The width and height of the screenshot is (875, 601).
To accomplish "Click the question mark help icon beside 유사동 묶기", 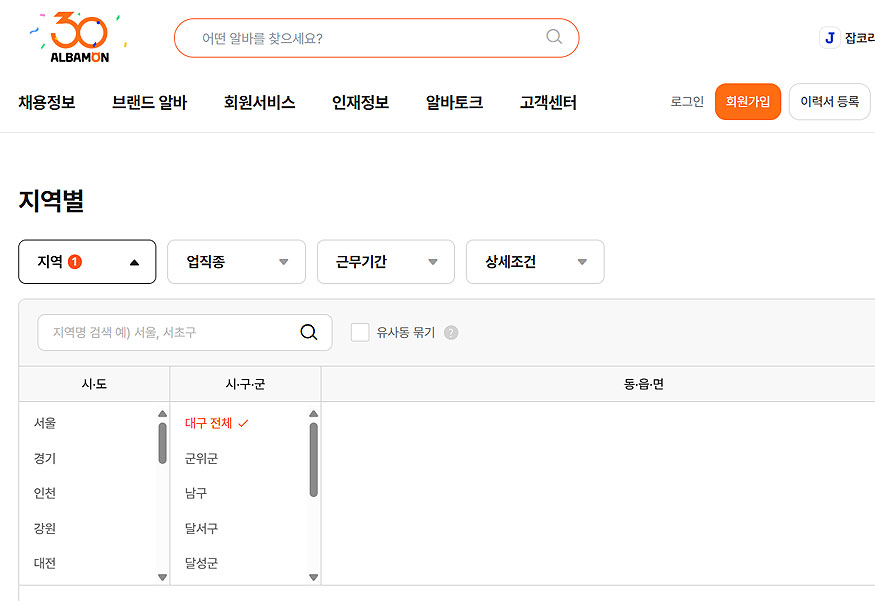I will pyautogui.click(x=451, y=333).
